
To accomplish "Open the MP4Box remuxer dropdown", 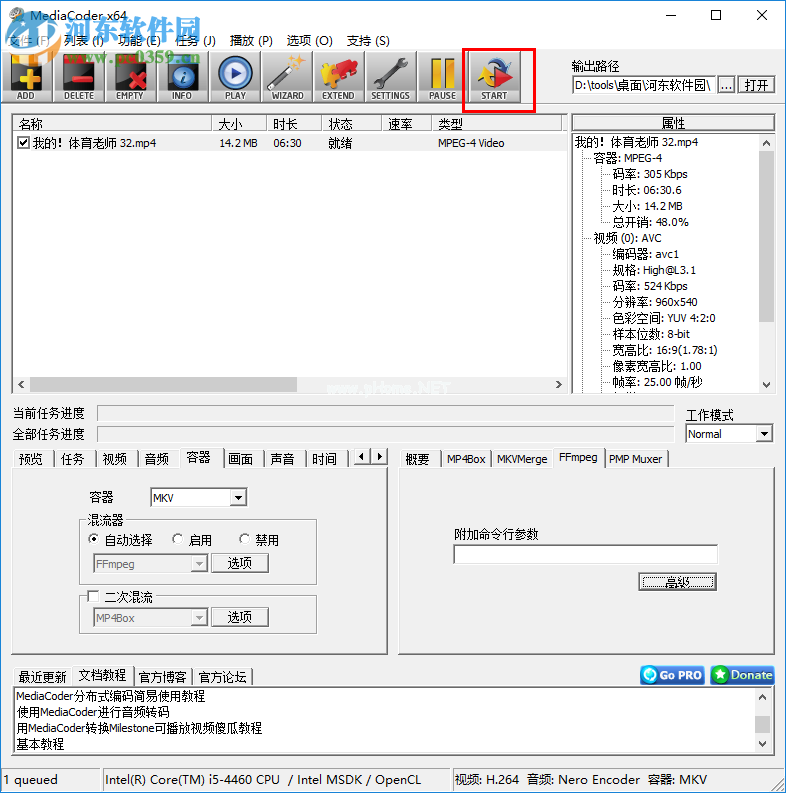I will (x=199, y=618).
